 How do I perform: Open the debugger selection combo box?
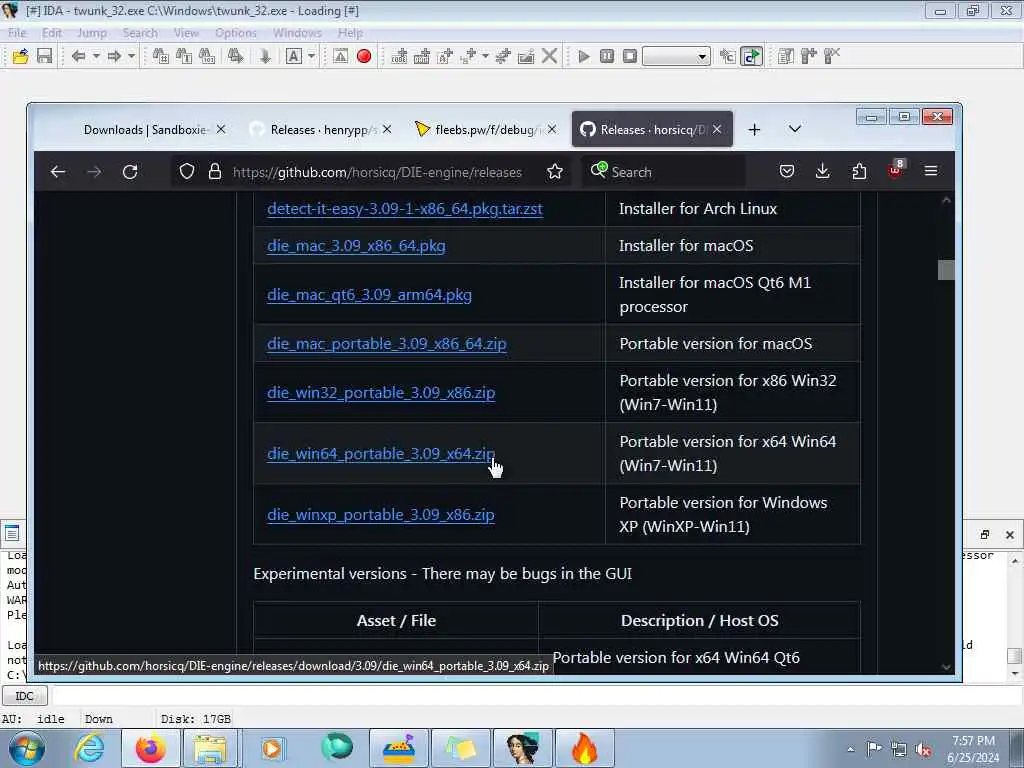tap(676, 56)
